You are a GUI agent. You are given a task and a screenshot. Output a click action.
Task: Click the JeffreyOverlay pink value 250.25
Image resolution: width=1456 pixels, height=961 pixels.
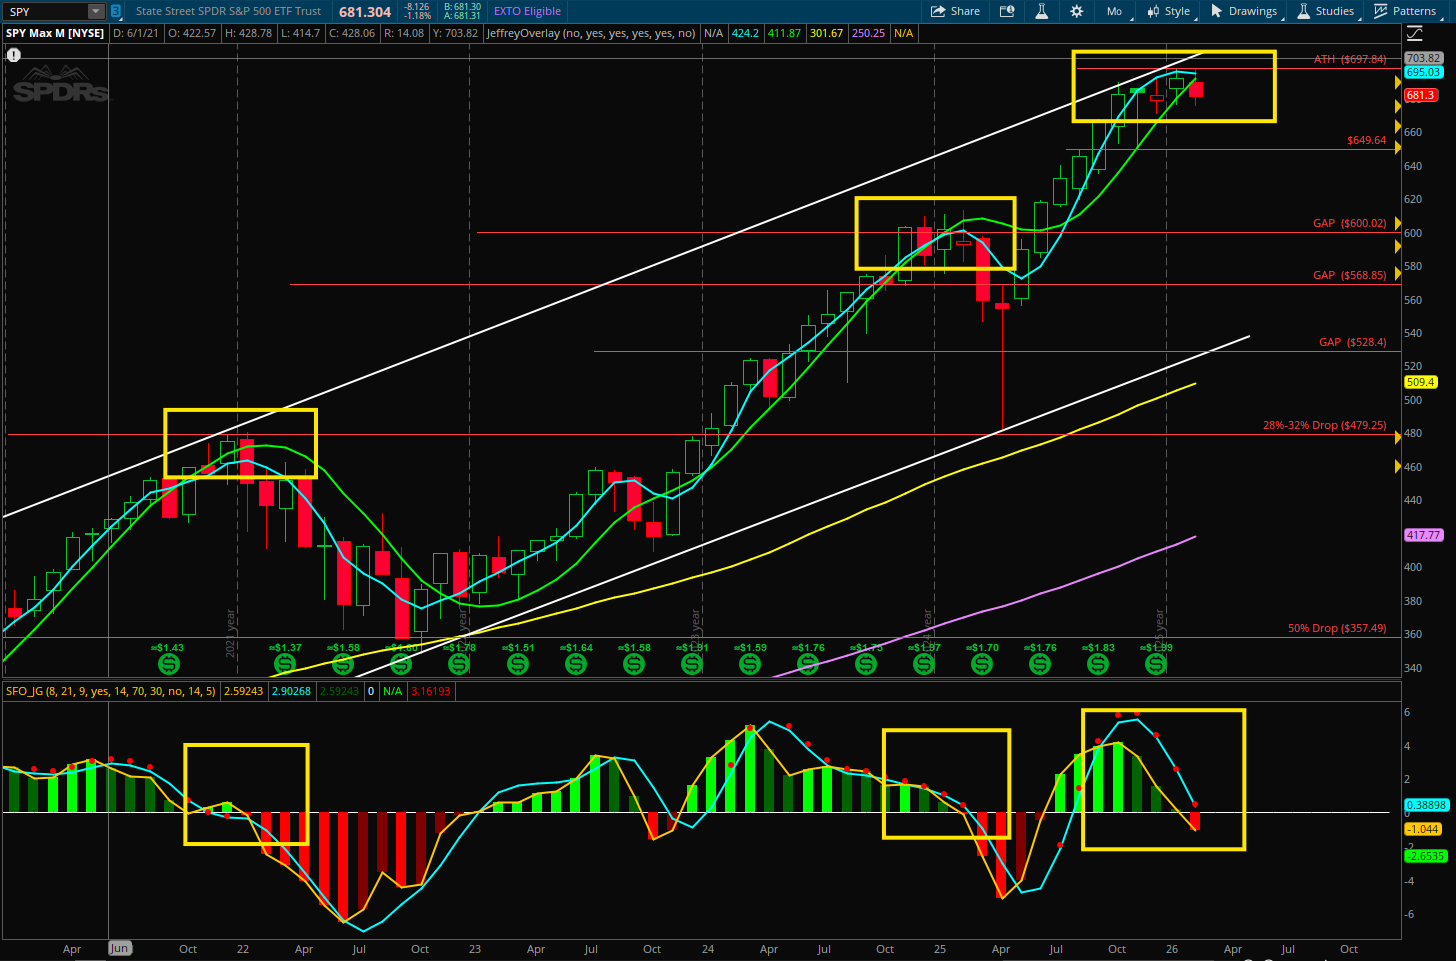coord(868,33)
